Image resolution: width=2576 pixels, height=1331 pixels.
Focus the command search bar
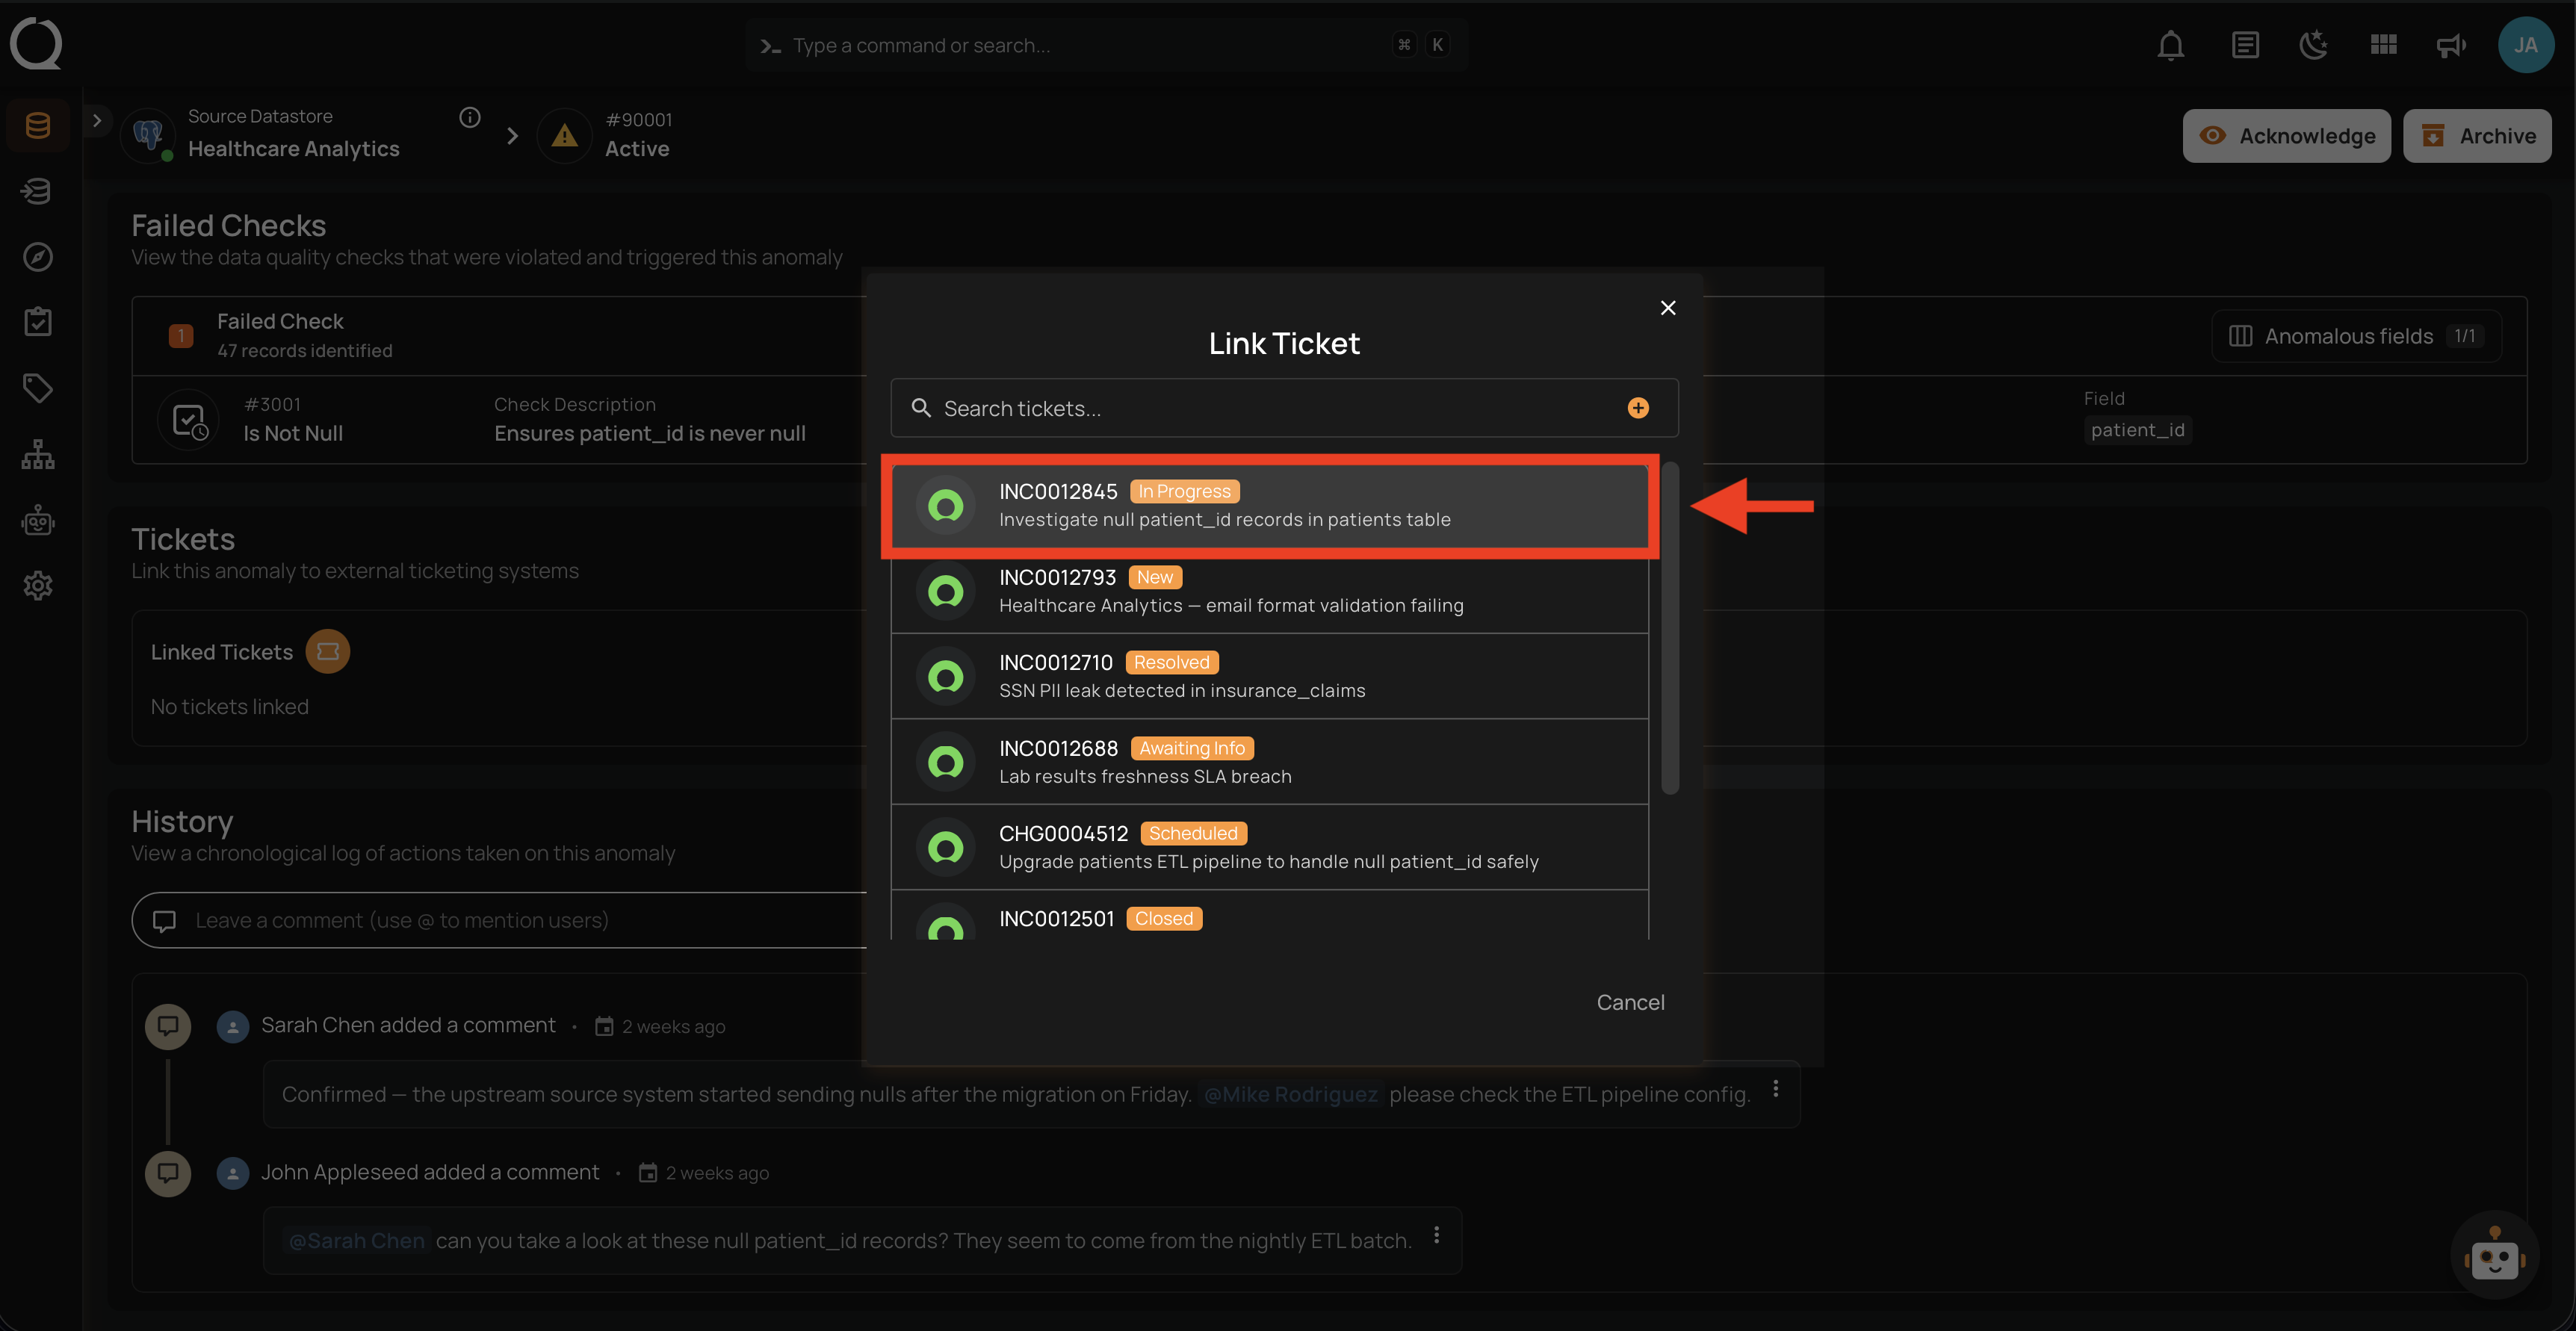[1106, 45]
